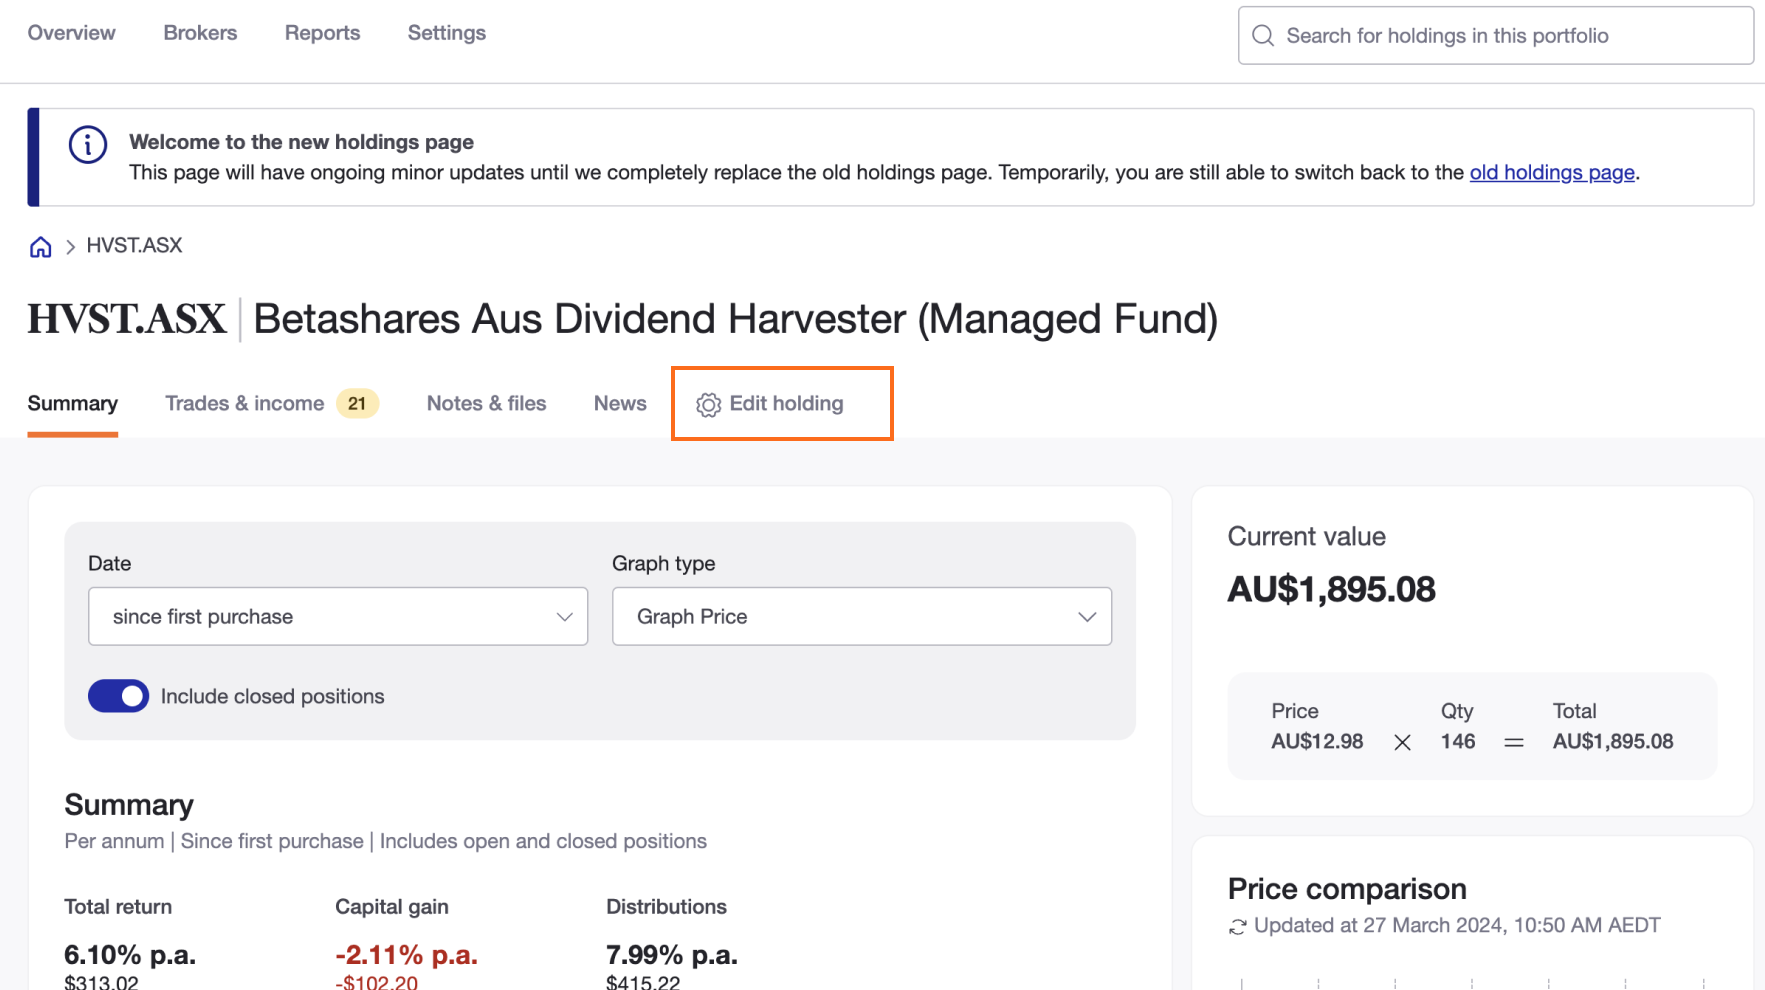This screenshot has height=990, width=1765.
Task: Click the 6.10% p.a. total return
Action: [x=130, y=955]
